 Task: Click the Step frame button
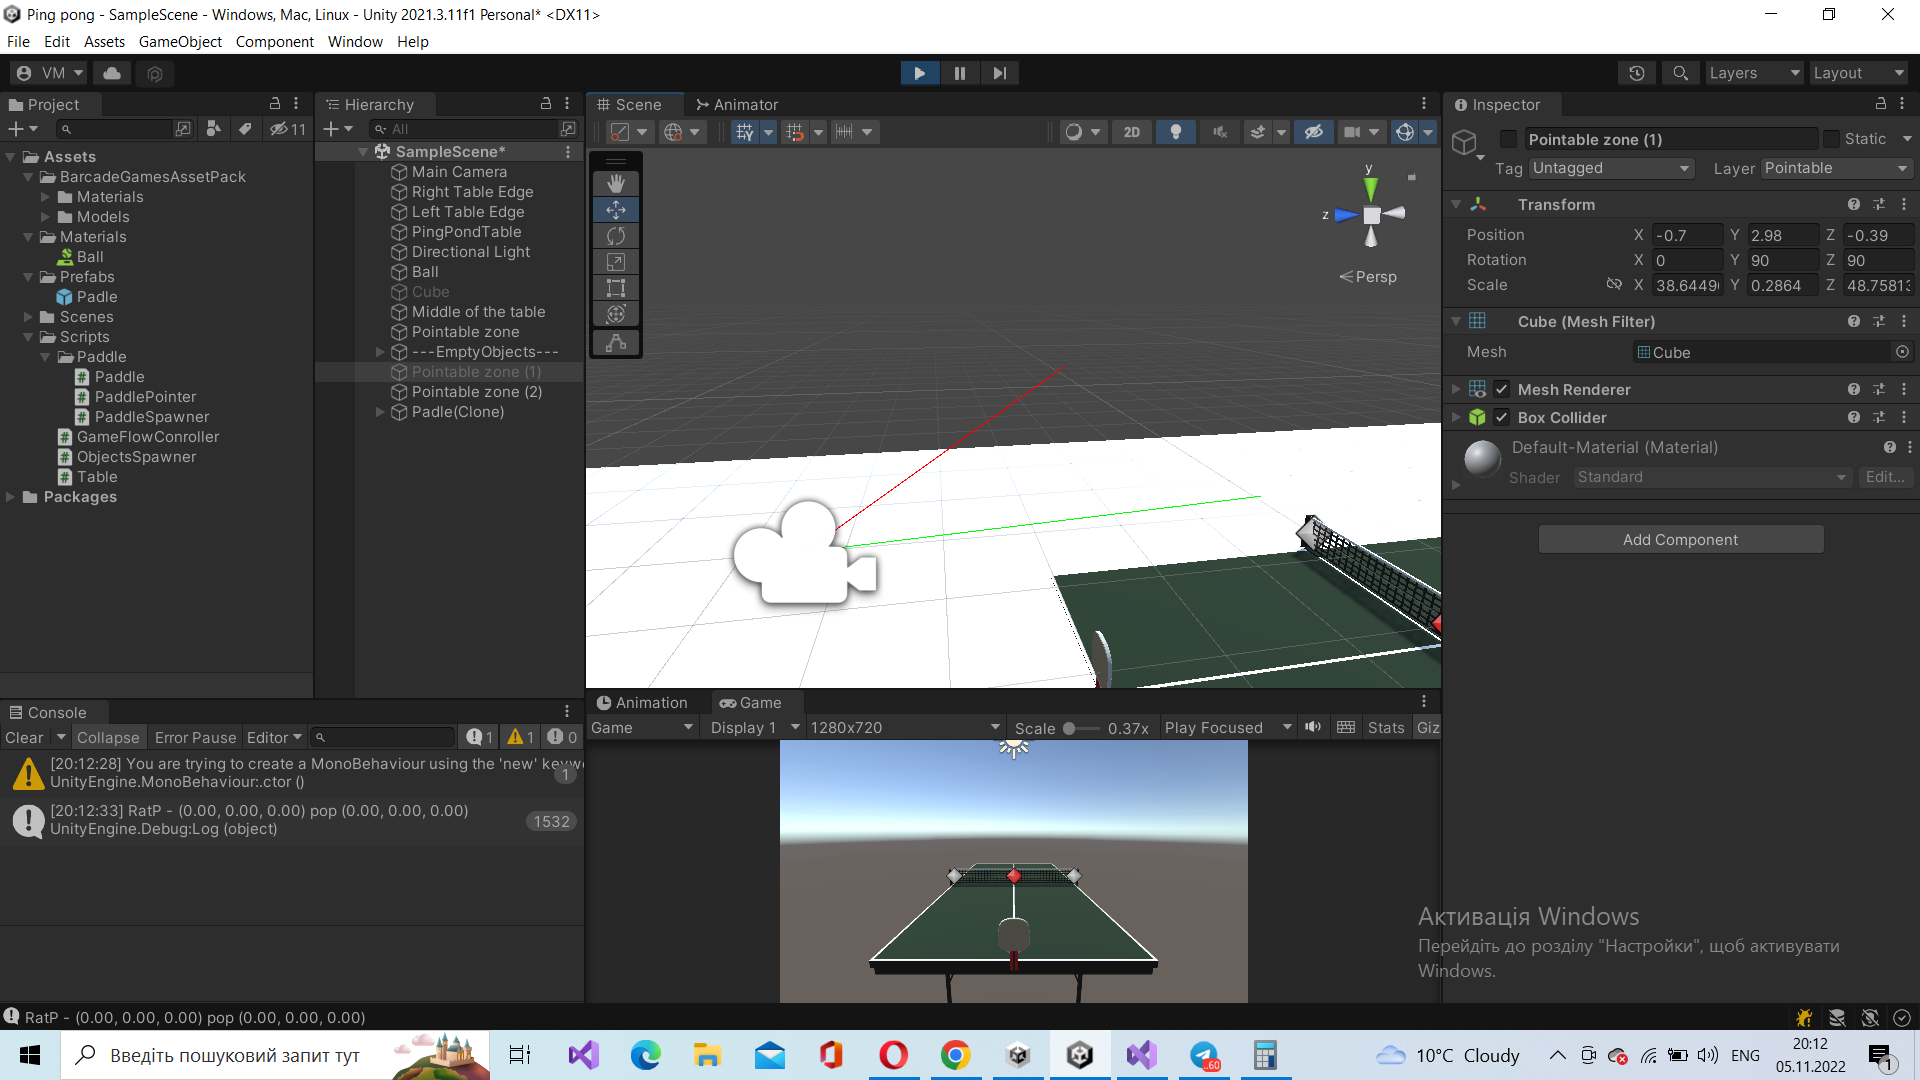tap(999, 73)
